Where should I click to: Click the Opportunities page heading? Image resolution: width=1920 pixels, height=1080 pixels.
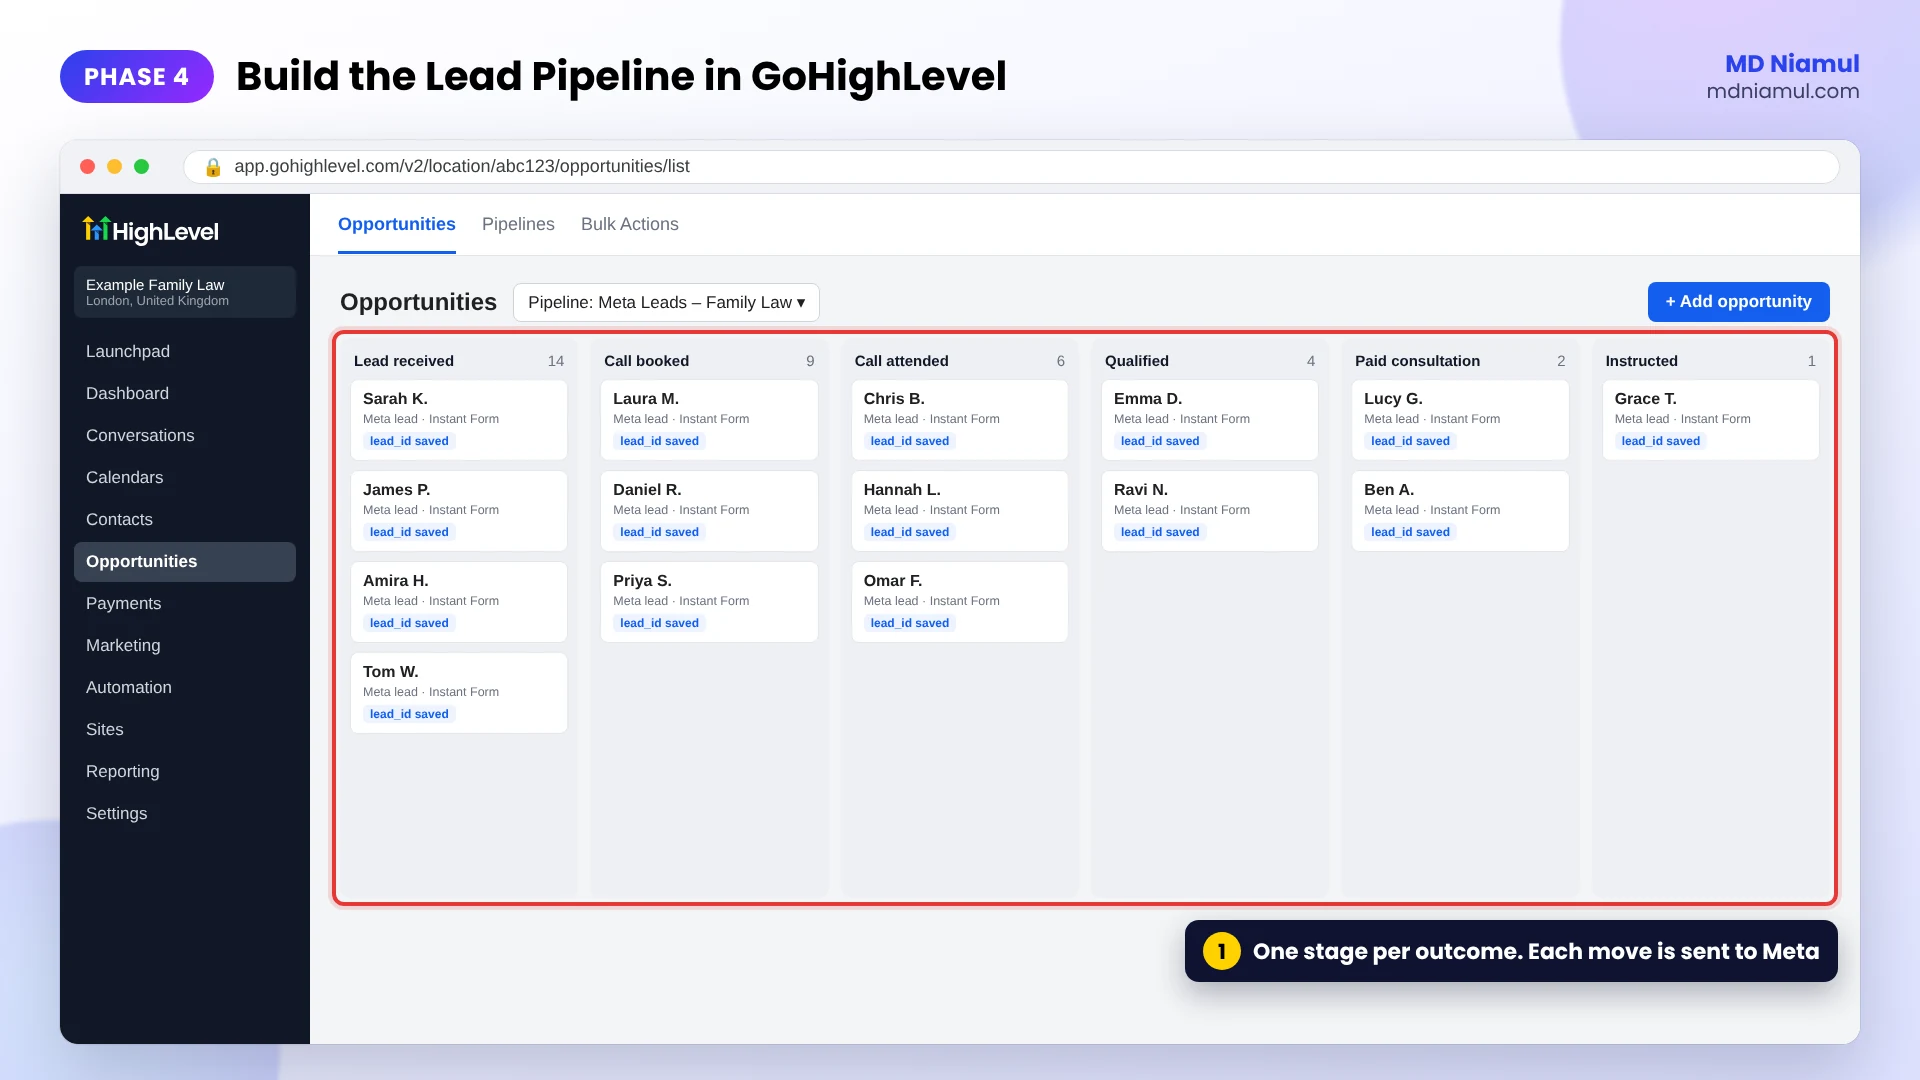tap(418, 302)
